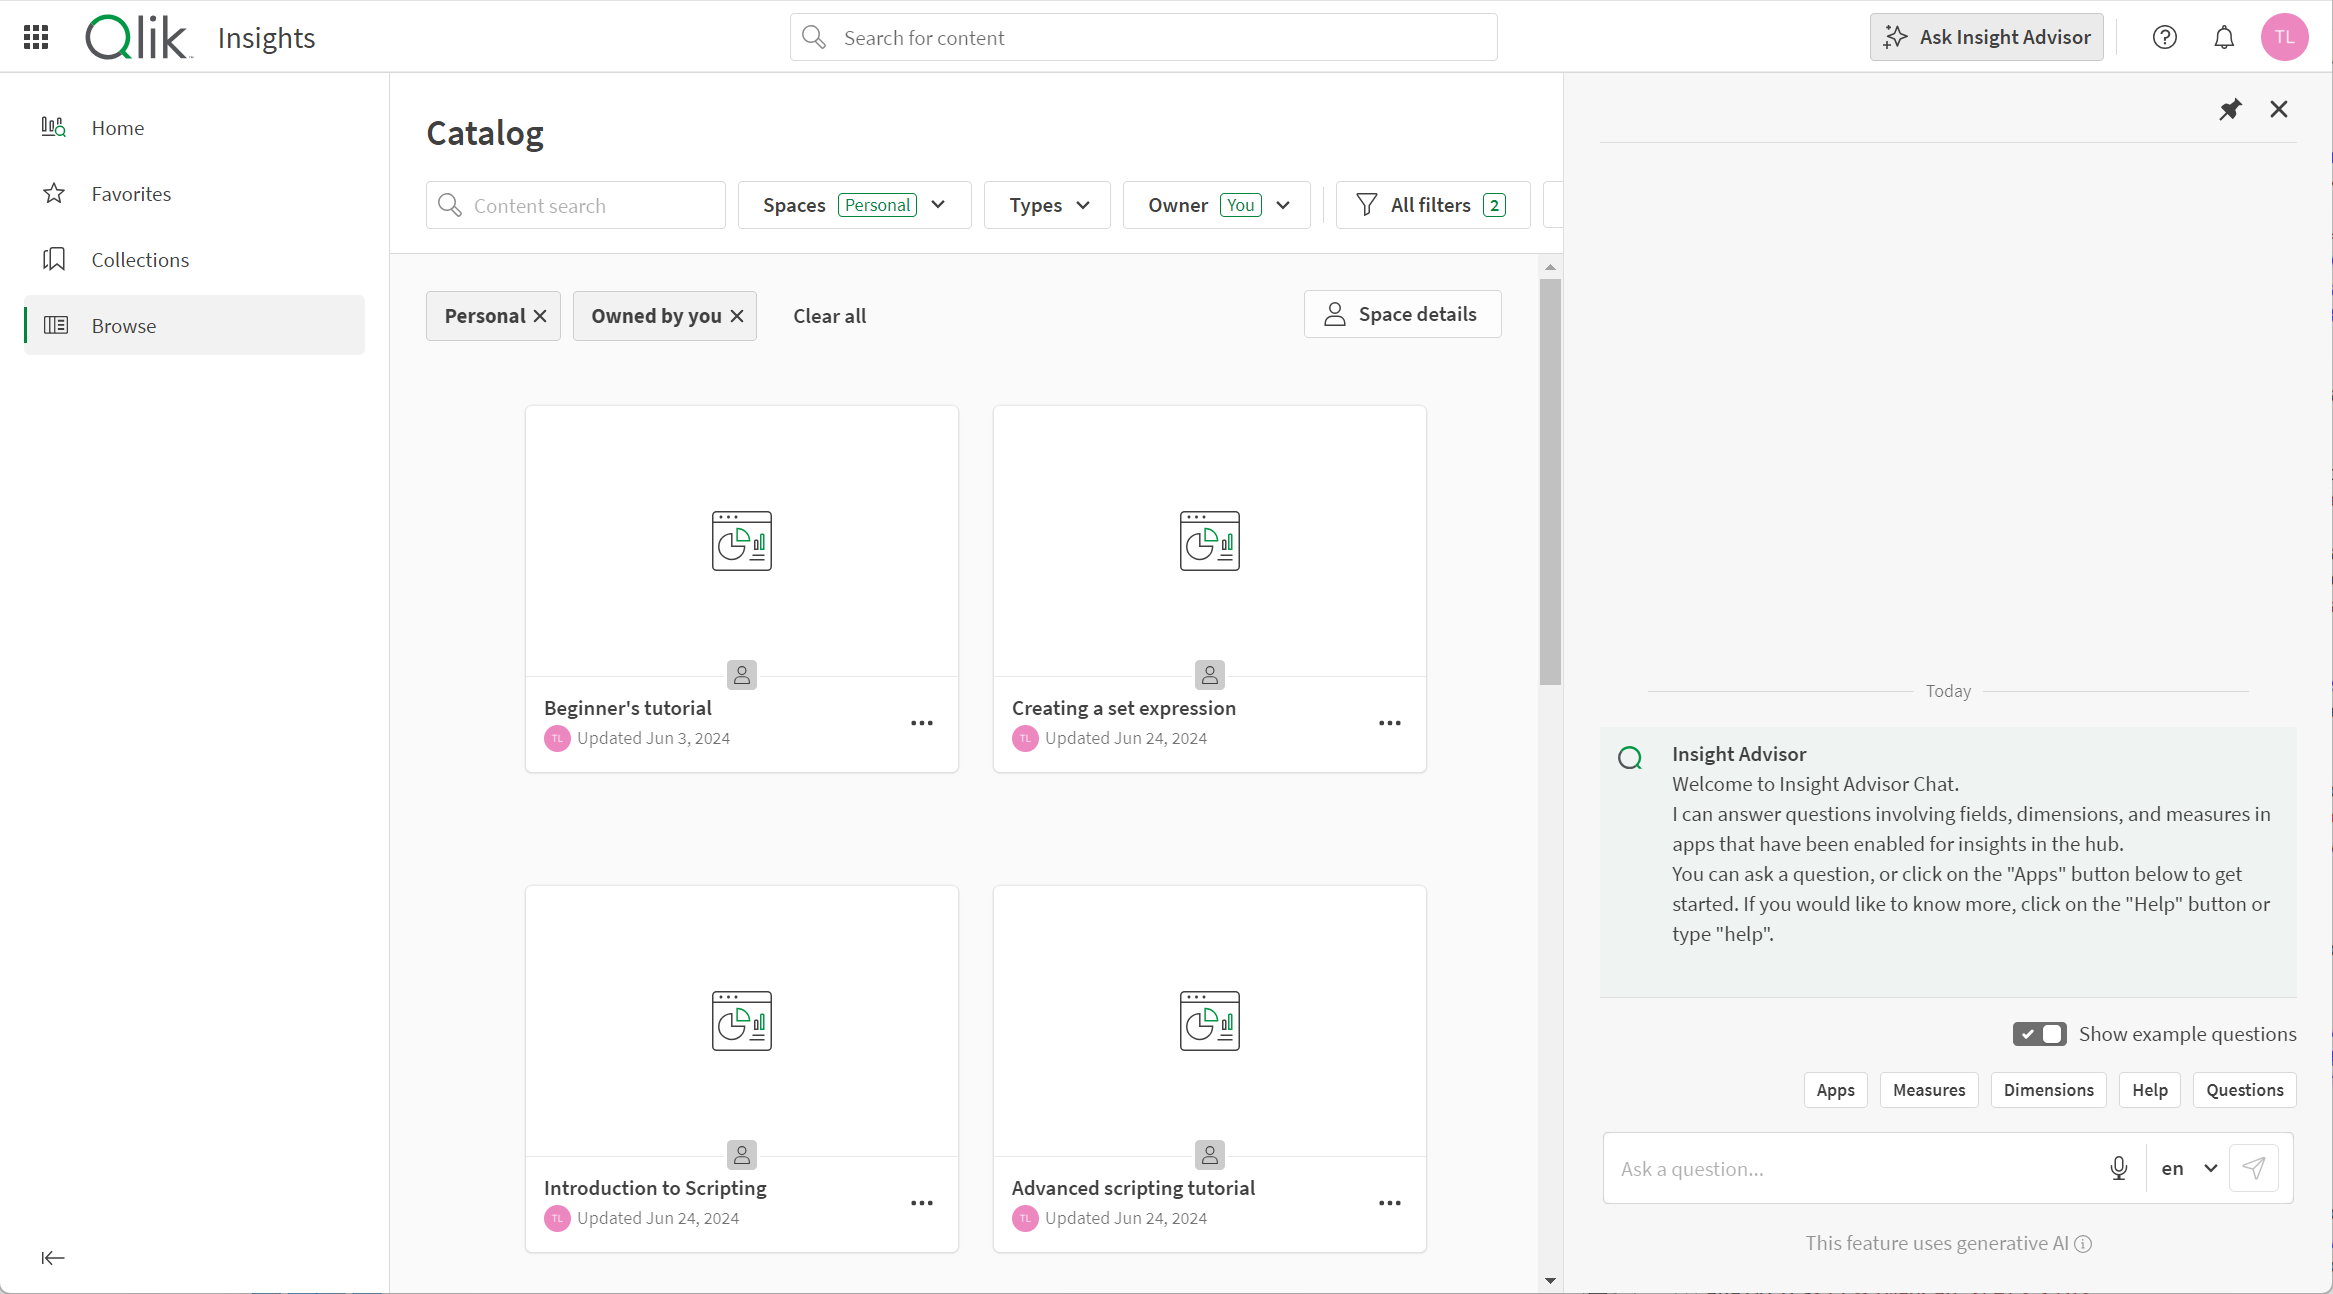Screen dimensions: 2333x1294
Task: Toggle Show example questions switch
Action: click(x=2040, y=1034)
